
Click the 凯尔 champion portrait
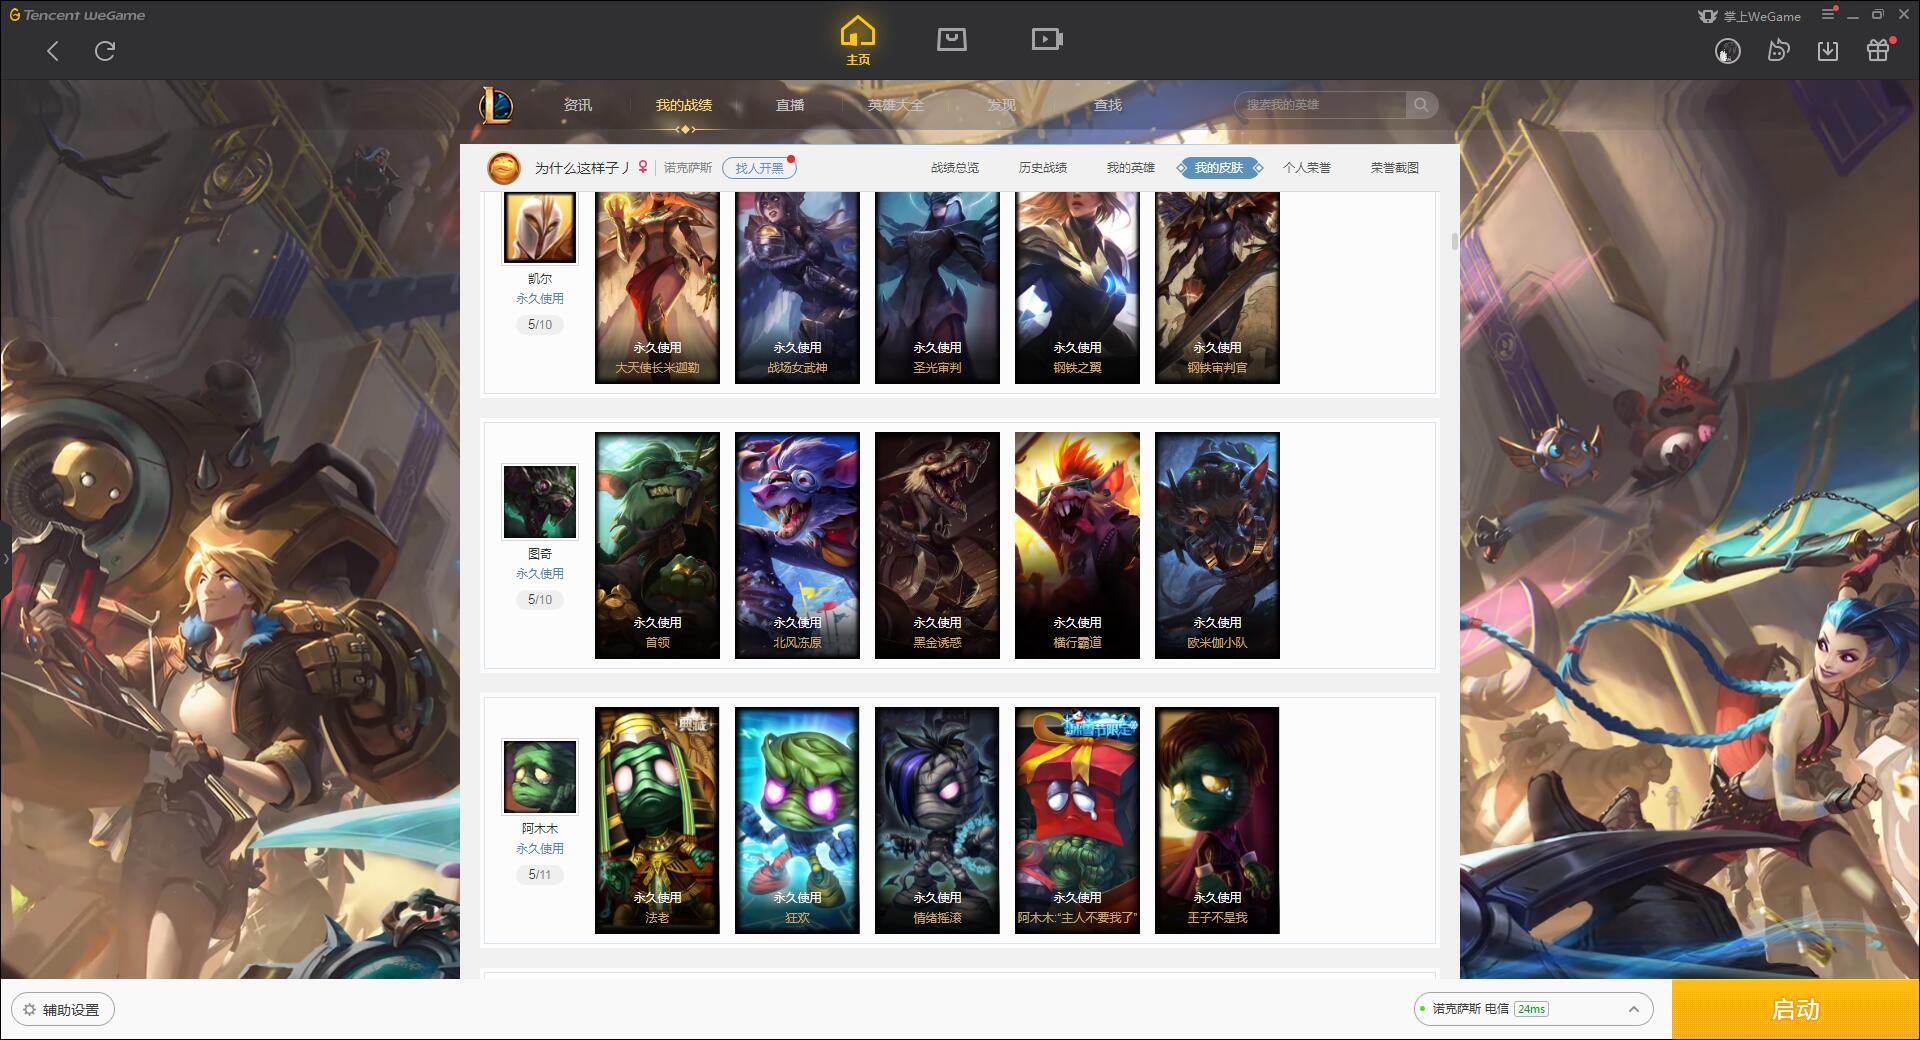[540, 228]
